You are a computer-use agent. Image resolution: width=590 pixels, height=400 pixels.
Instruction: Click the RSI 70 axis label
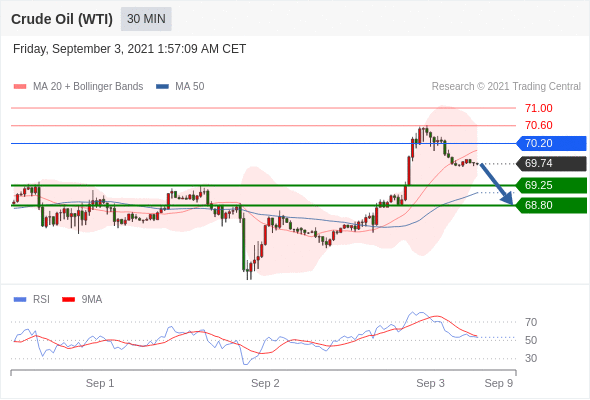pyautogui.click(x=531, y=322)
